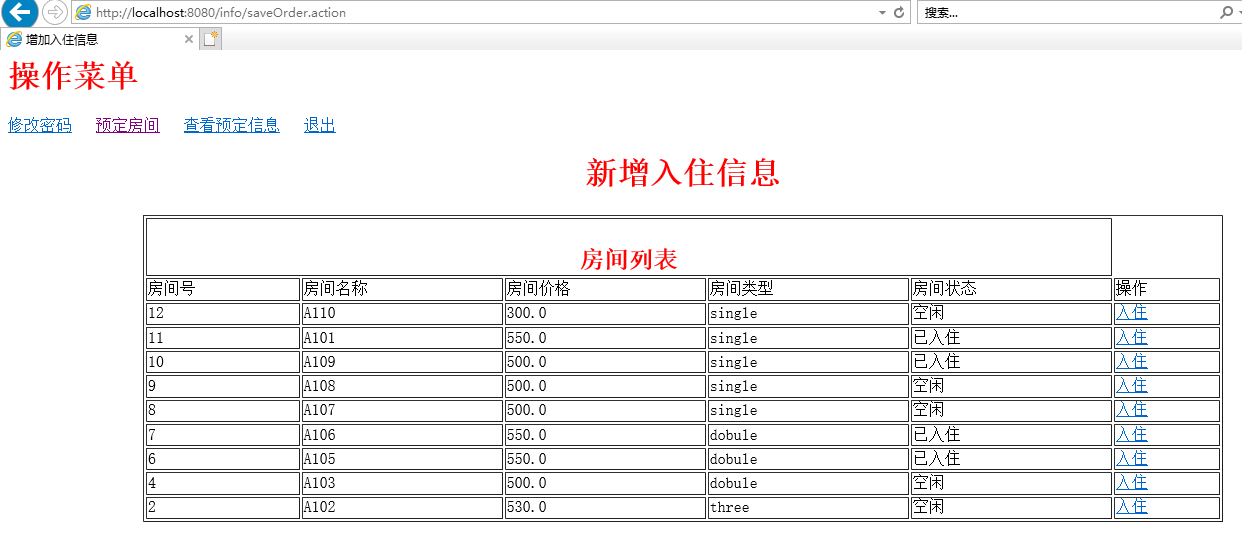
Task: Expand the address bar history dropdown
Action: (882, 13)
